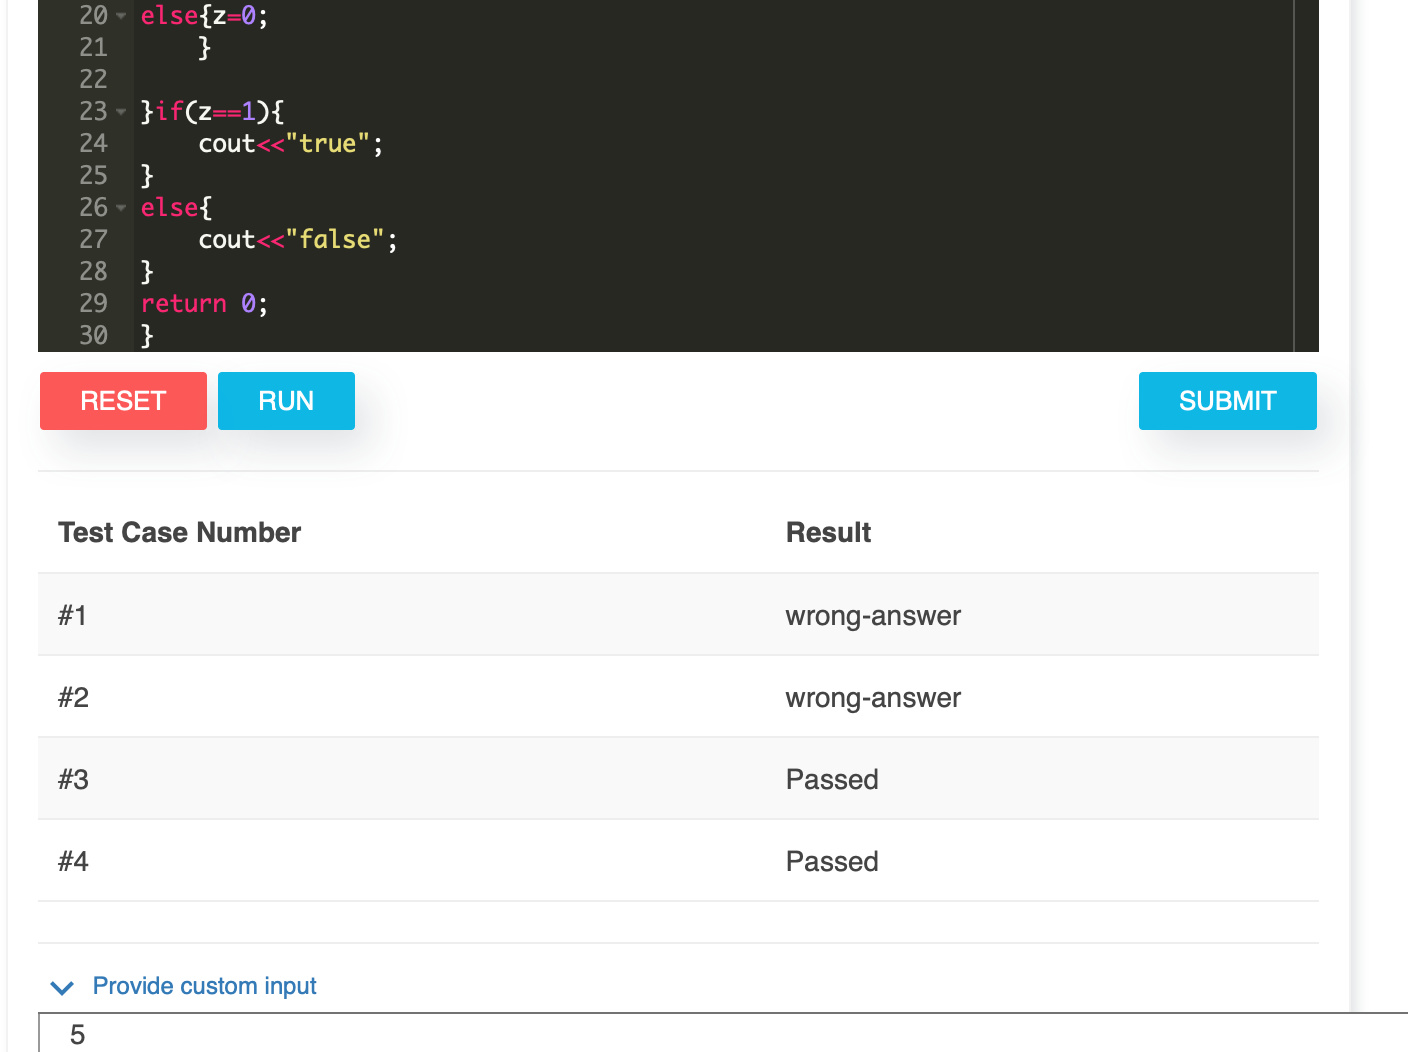Click the Result column header
This screenshot has width=1408, height=1052.
(x=828, y=532)
